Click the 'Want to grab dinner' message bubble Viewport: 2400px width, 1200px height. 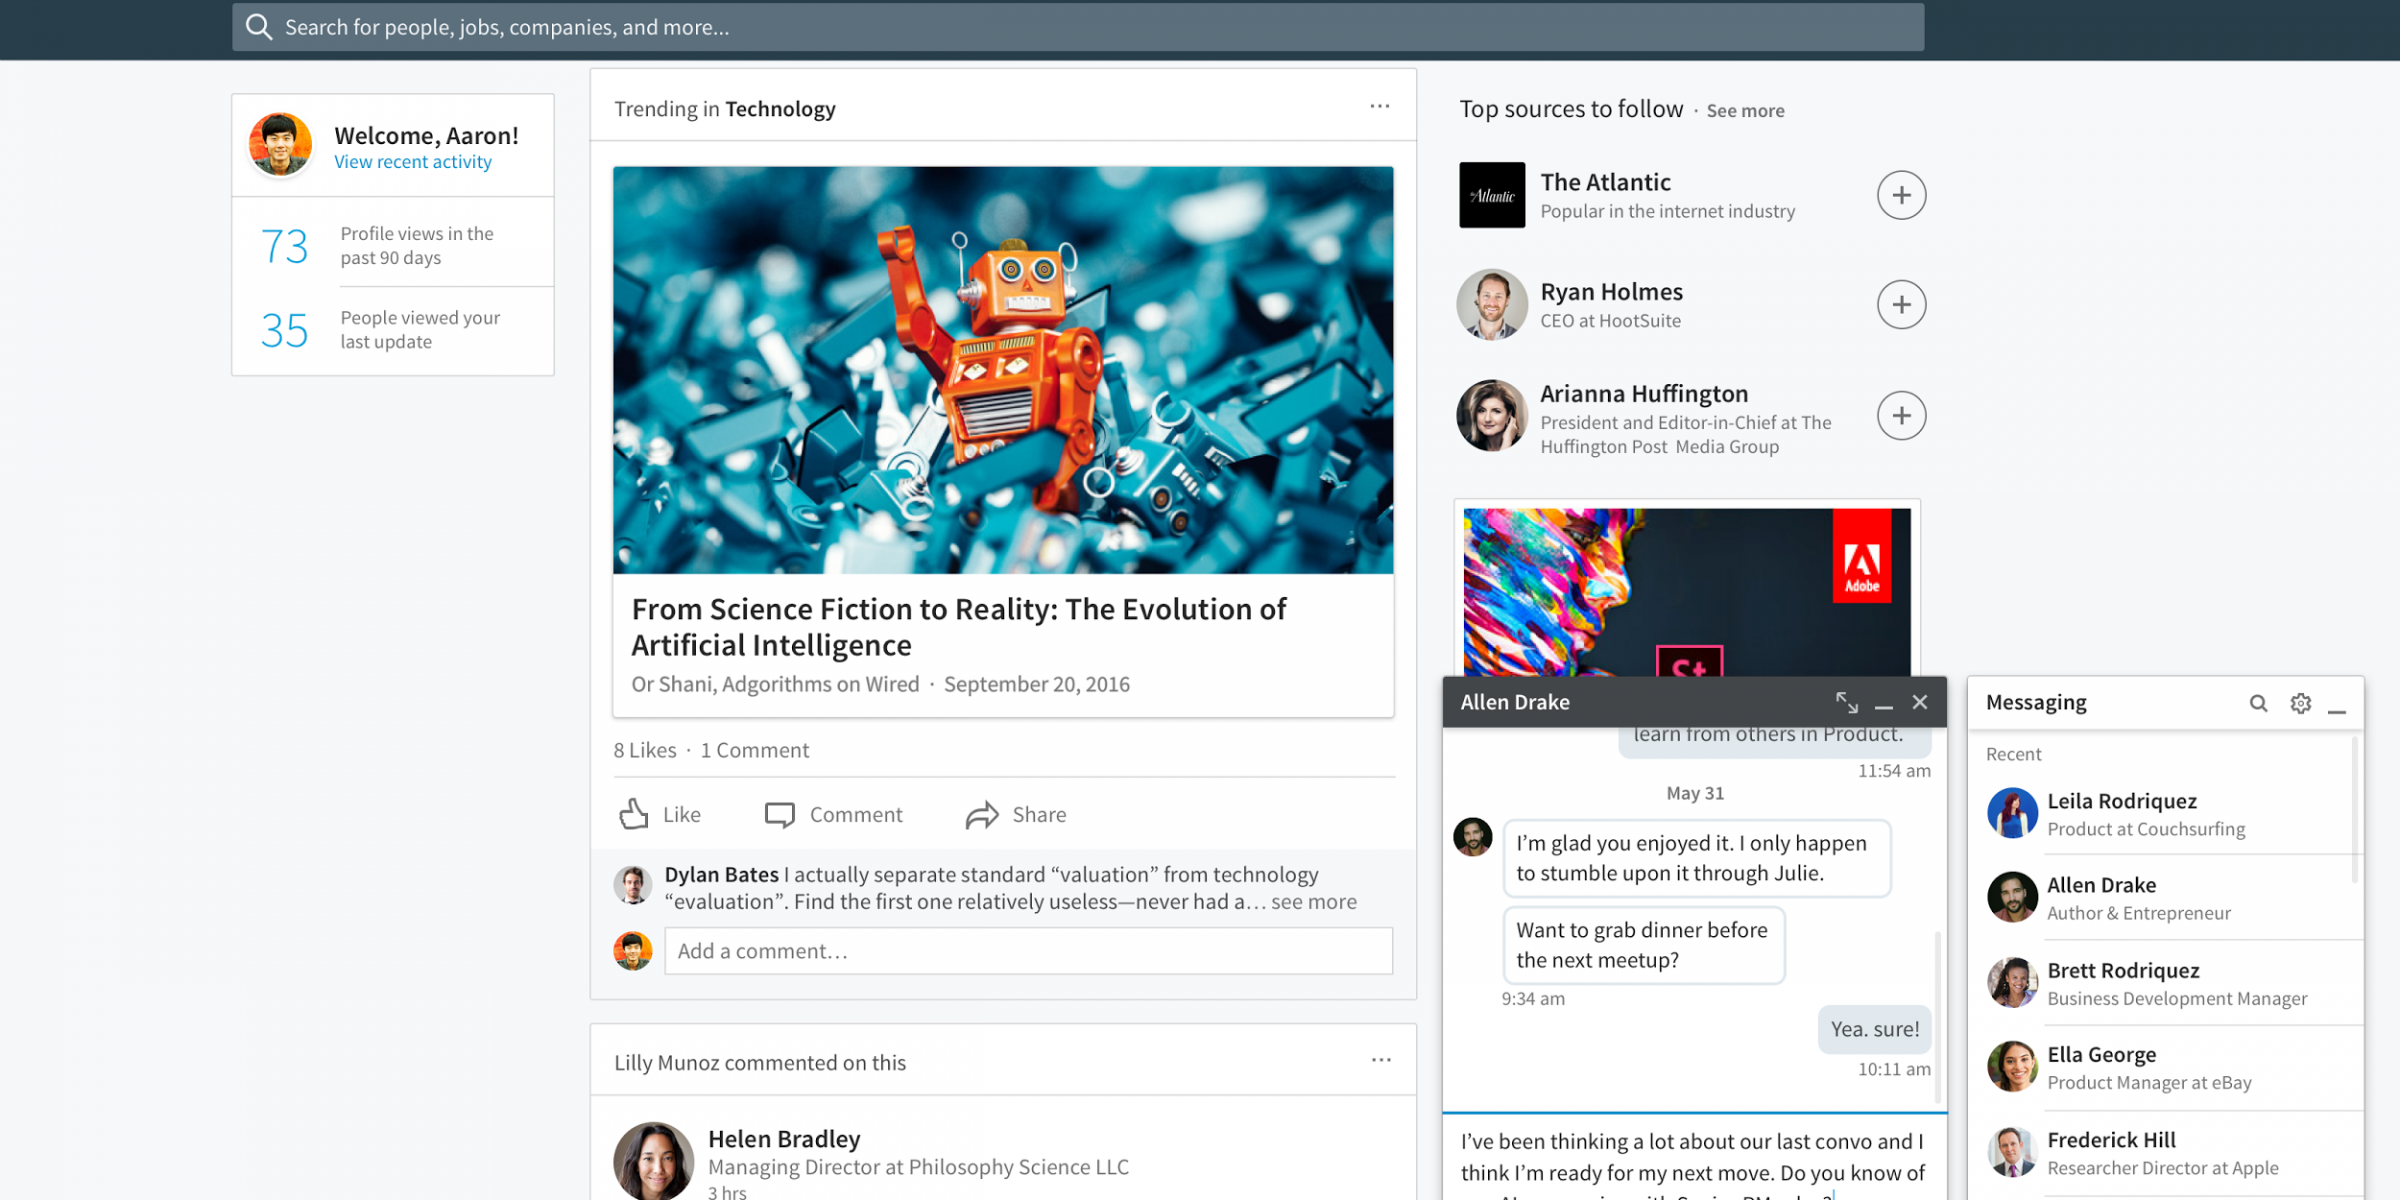point(1644,945)
